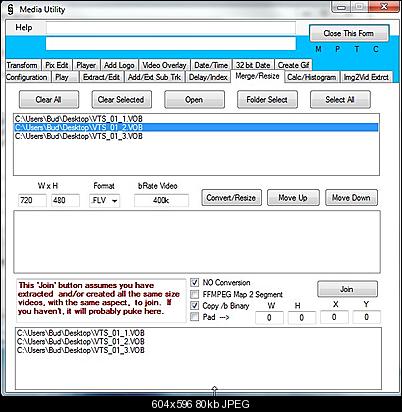Switch to the Img2Vid Extrct tab
This screenshot has width=402, height=412.
coord(366,77)
